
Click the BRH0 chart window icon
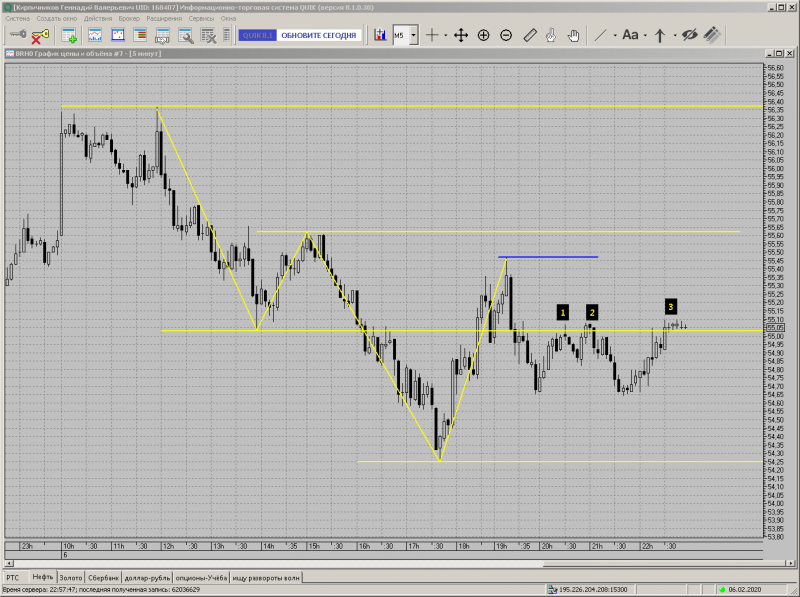pyautogui.click(x=10, y=54)
